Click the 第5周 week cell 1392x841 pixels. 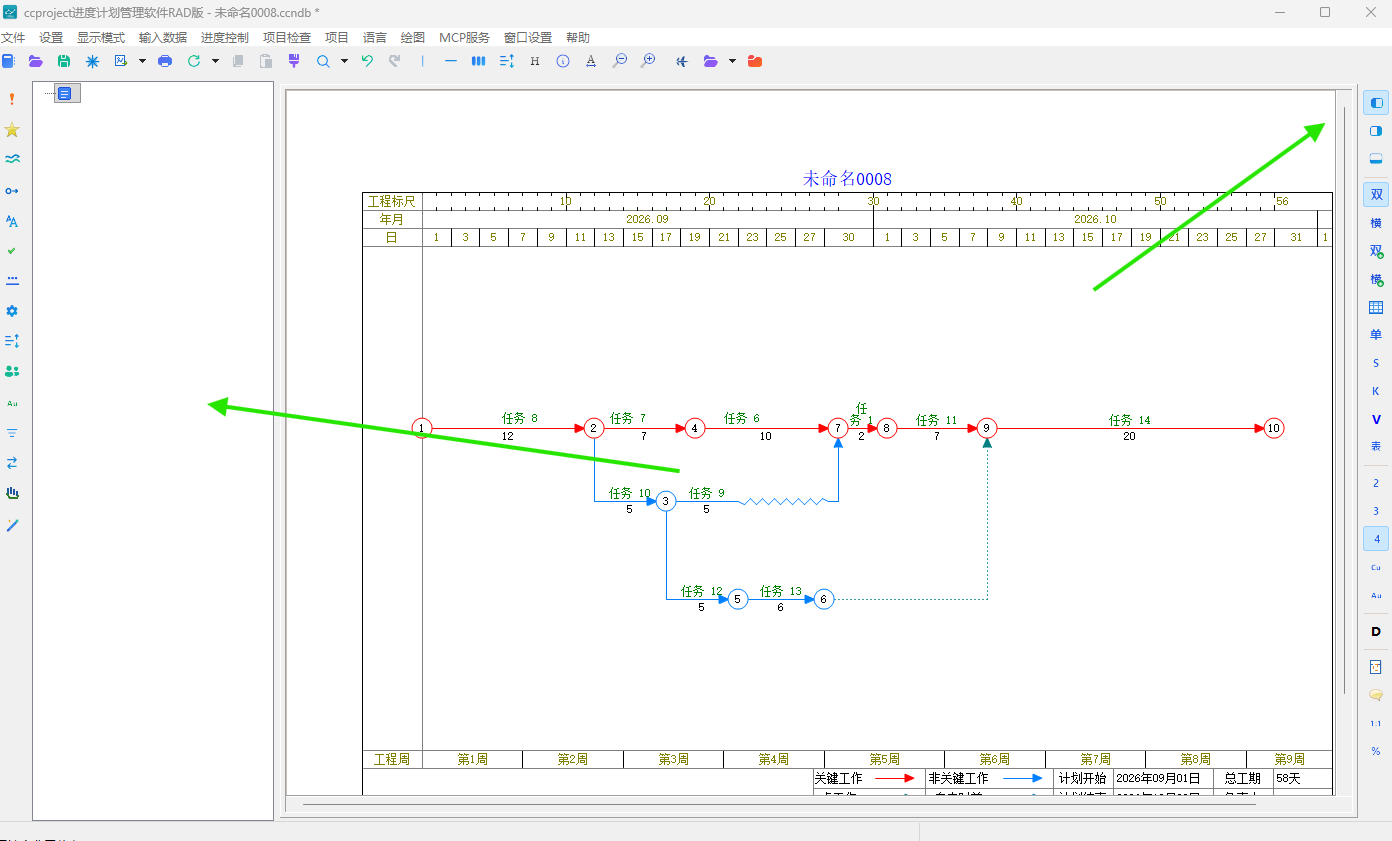(884, 759)
